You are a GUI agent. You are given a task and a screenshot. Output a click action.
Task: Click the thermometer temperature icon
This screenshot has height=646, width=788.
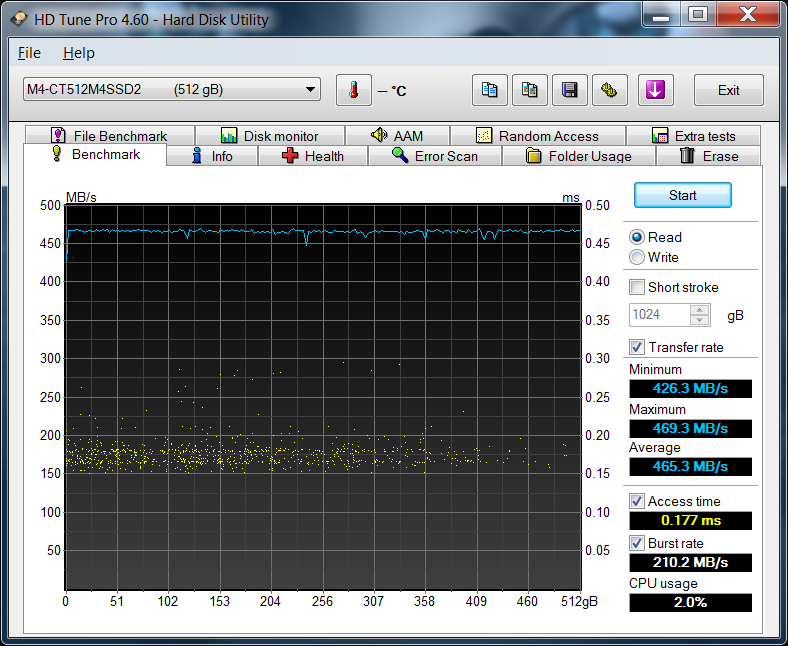[353, 90]
